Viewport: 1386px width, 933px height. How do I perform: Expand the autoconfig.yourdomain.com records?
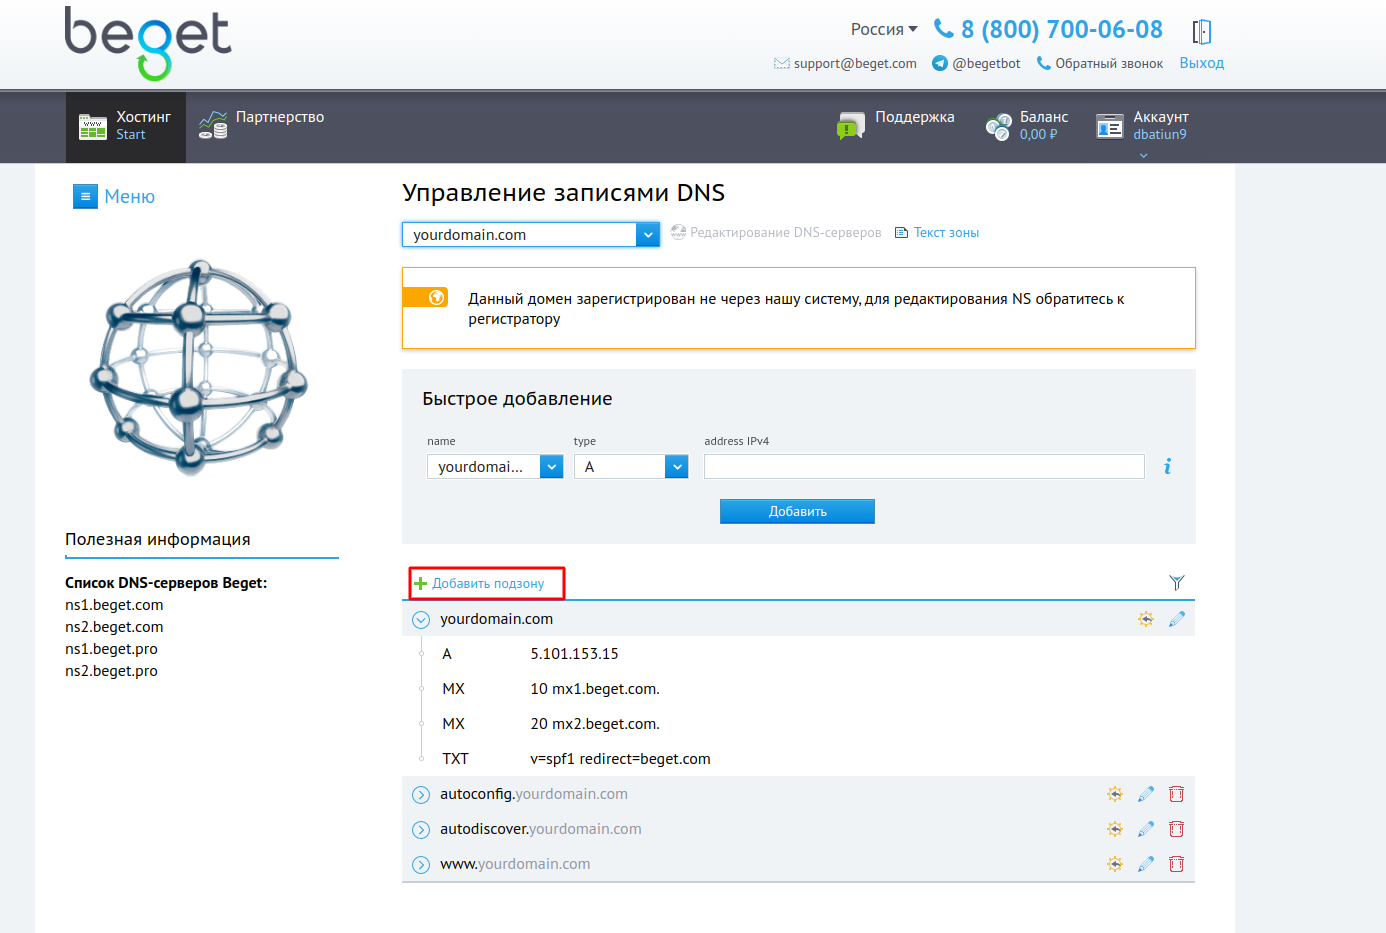(x=421, y=795)
